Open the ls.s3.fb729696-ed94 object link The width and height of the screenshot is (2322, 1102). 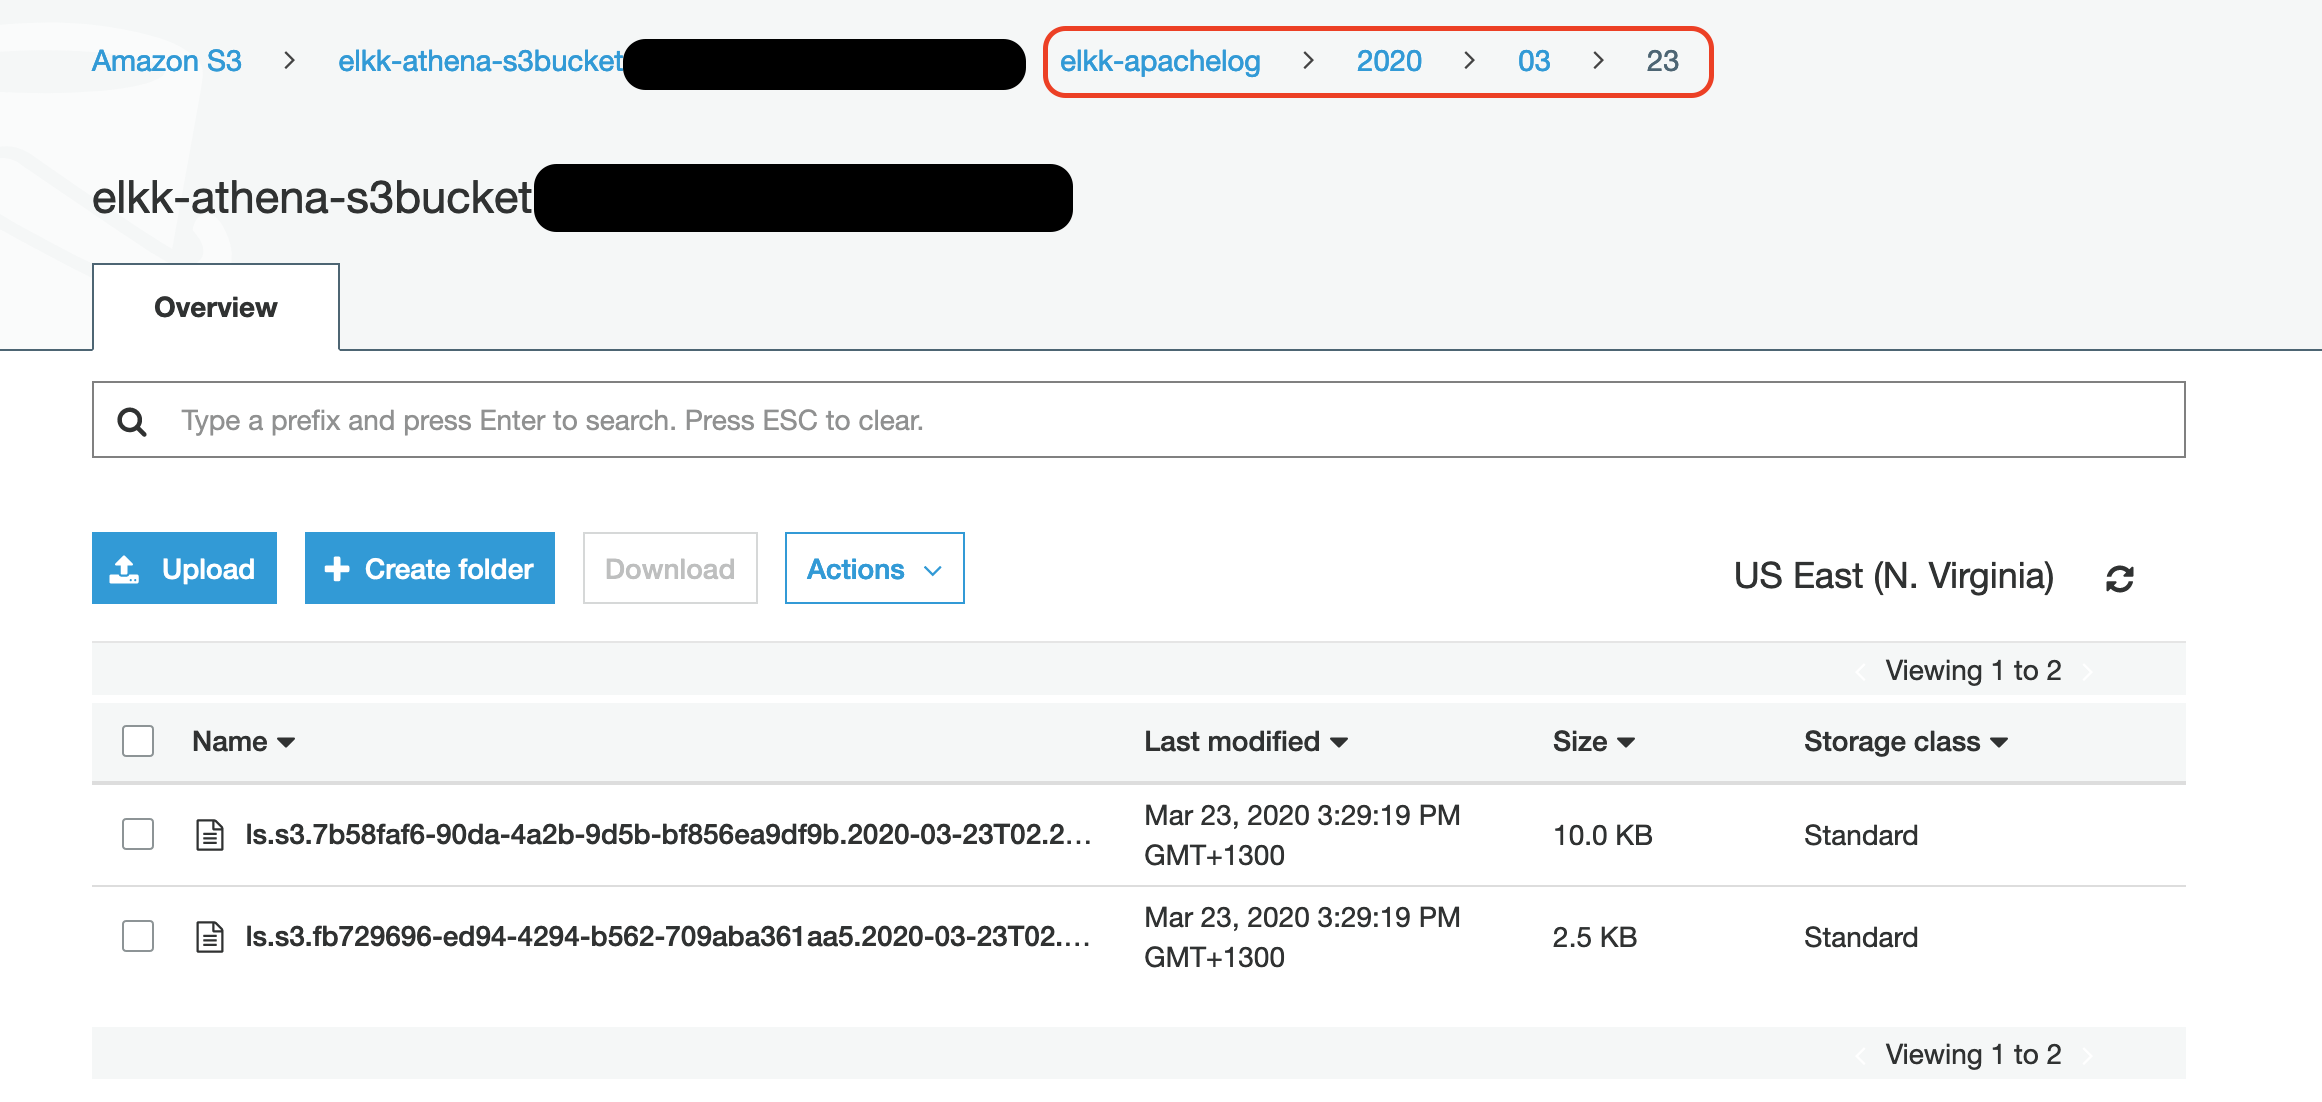[x=668, y=936]
